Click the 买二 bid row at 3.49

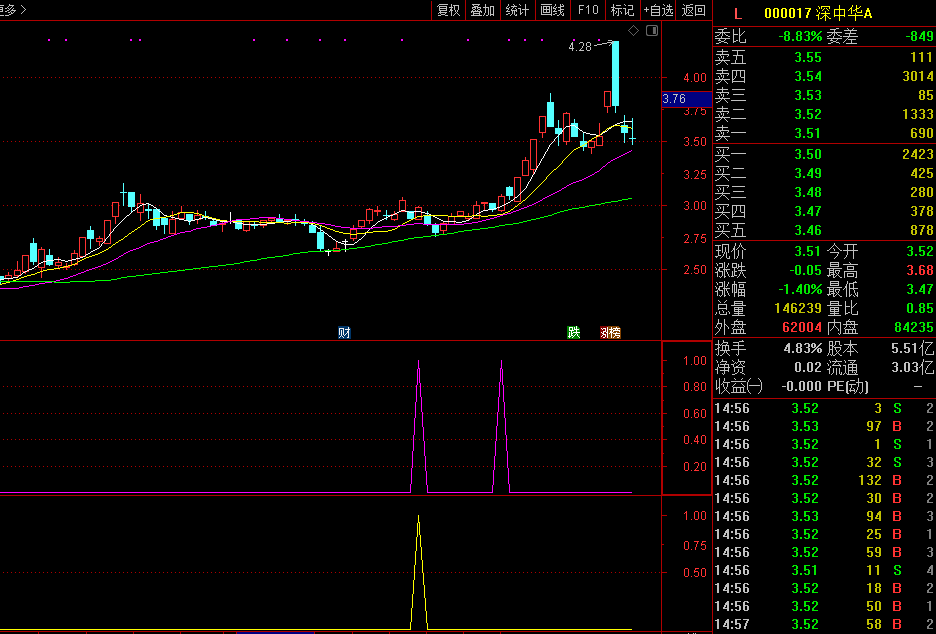[824, 173]
